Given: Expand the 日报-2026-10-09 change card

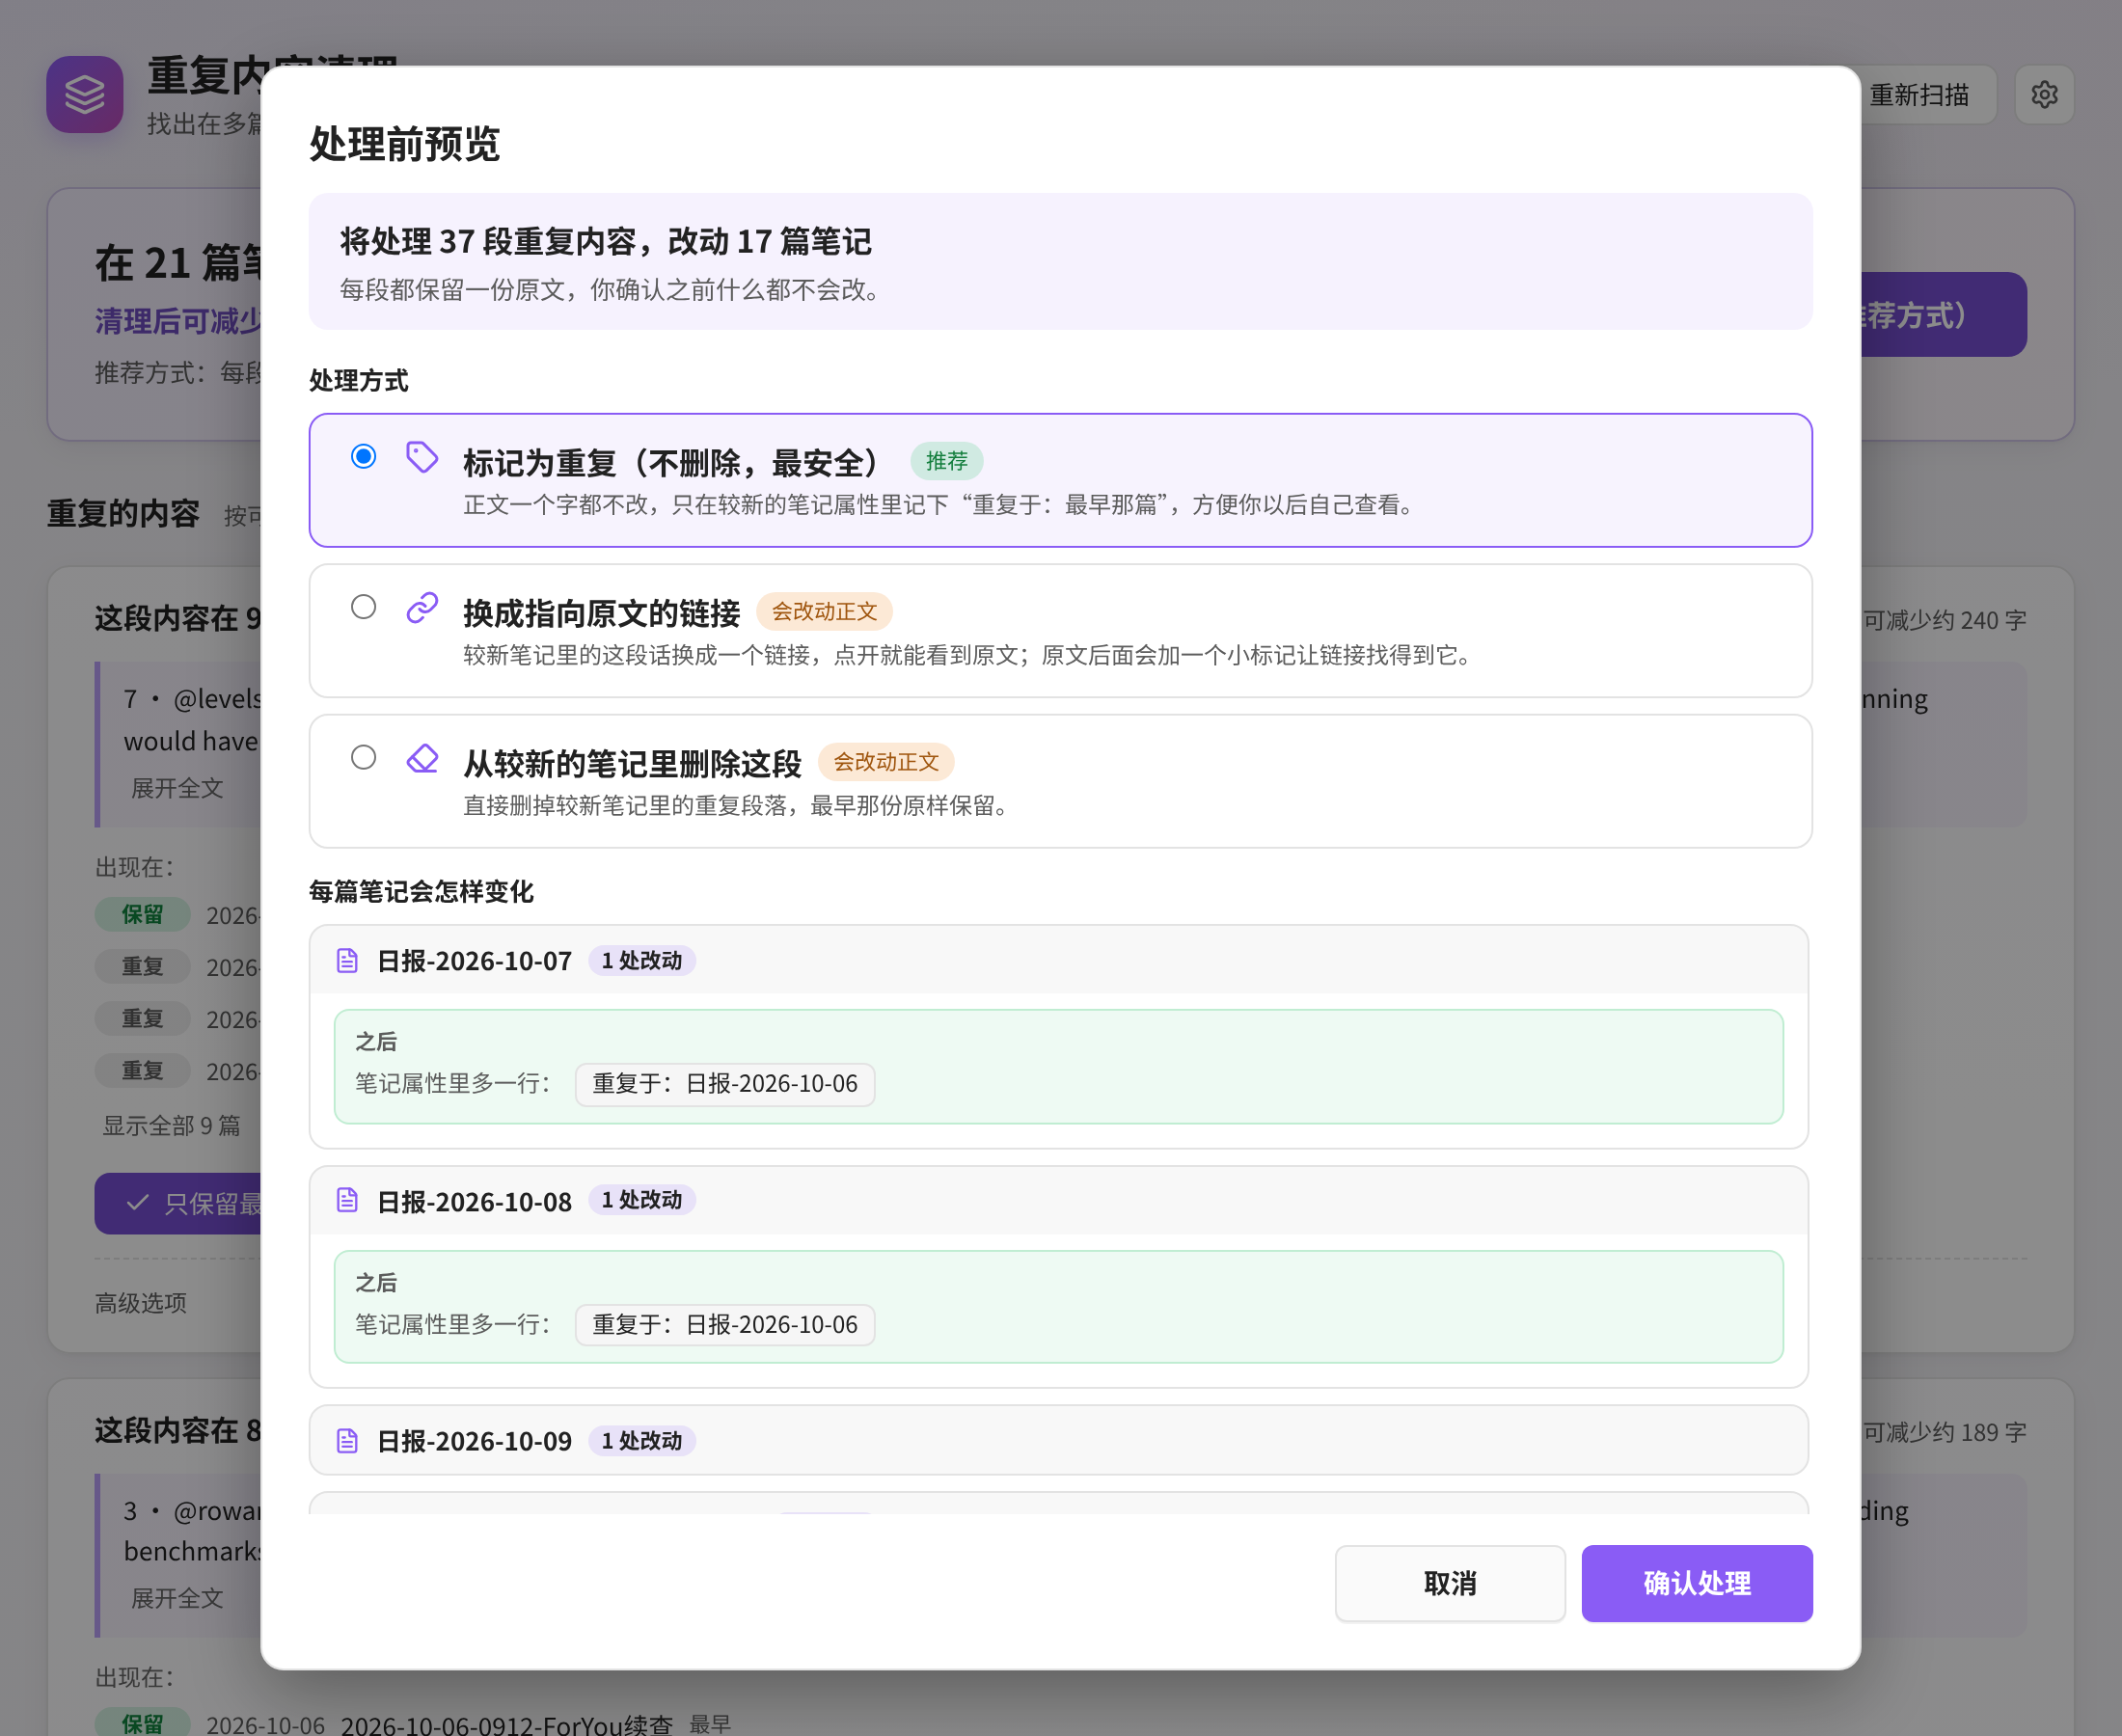Looking at the screenshot, I should (x=1059, y=1441).
